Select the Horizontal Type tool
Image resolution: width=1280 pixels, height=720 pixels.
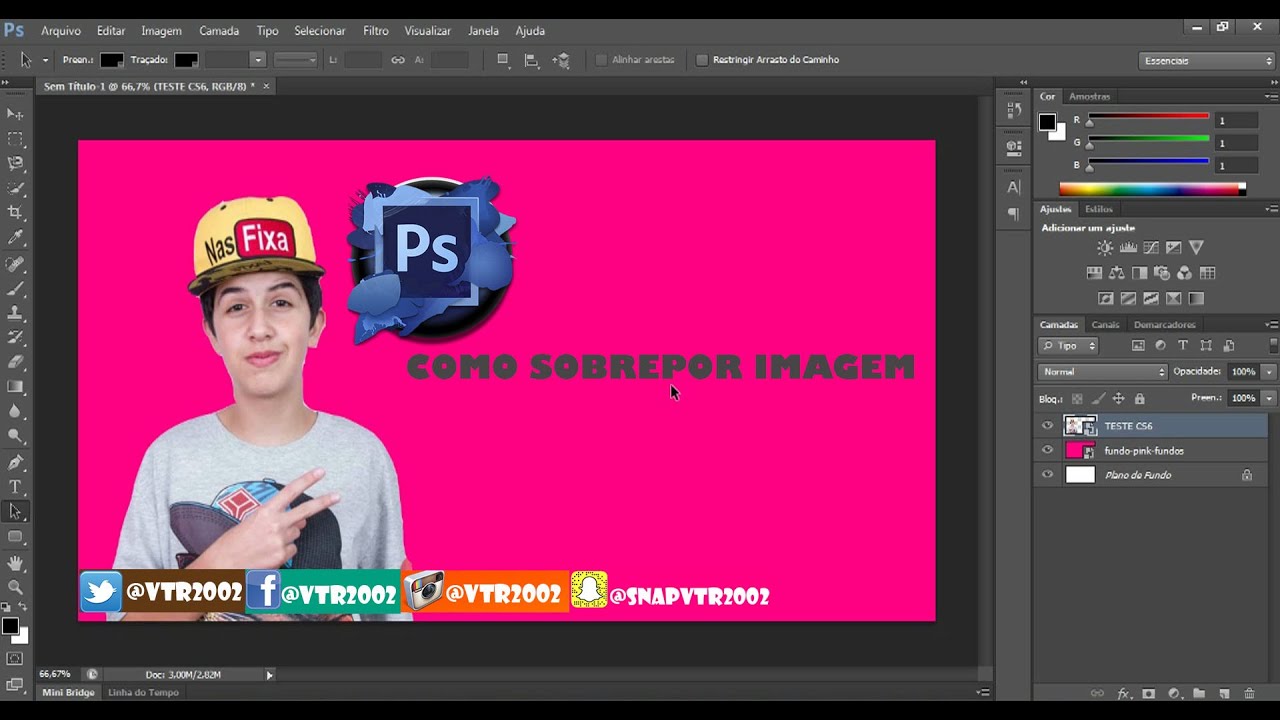tap(15, 487)
